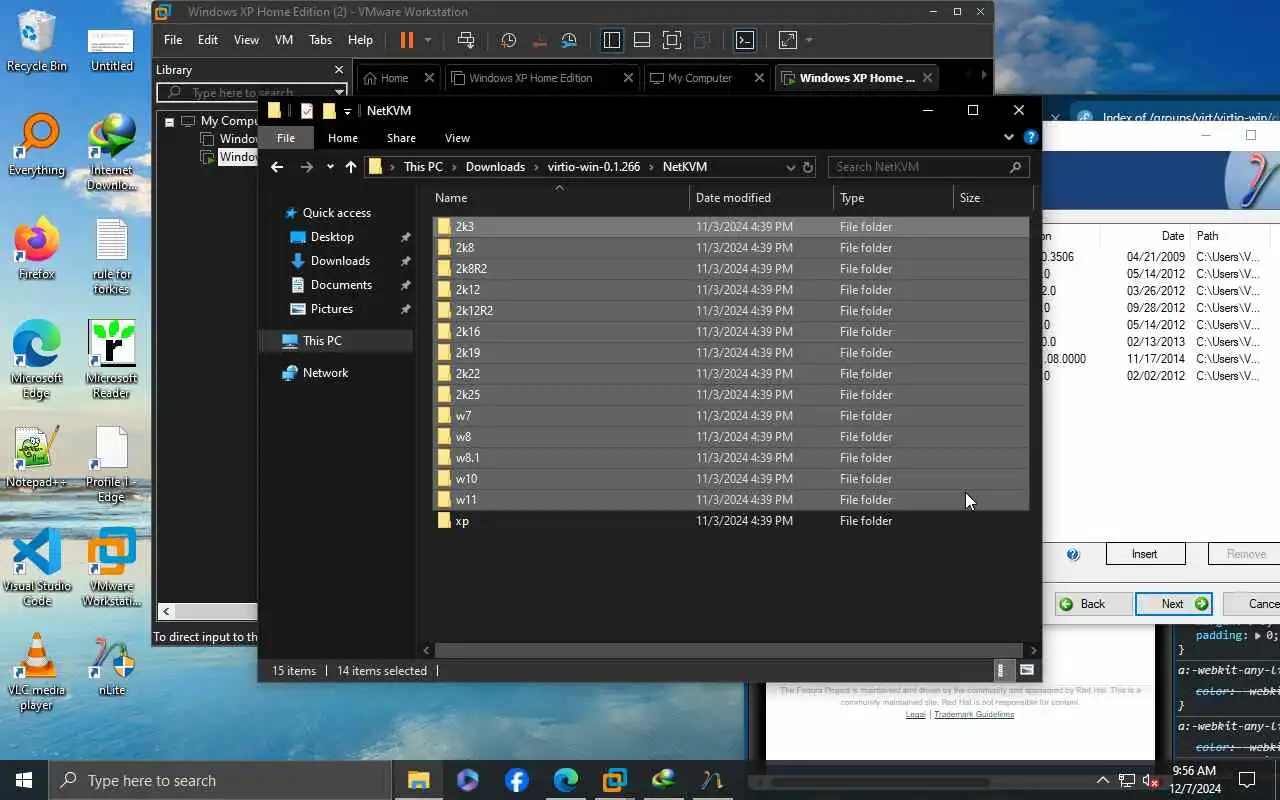The height and width of the screenshot is (800, 1280).
Task: Expand pause button dropdown arrow in VMware
Action: click(428, 40)
